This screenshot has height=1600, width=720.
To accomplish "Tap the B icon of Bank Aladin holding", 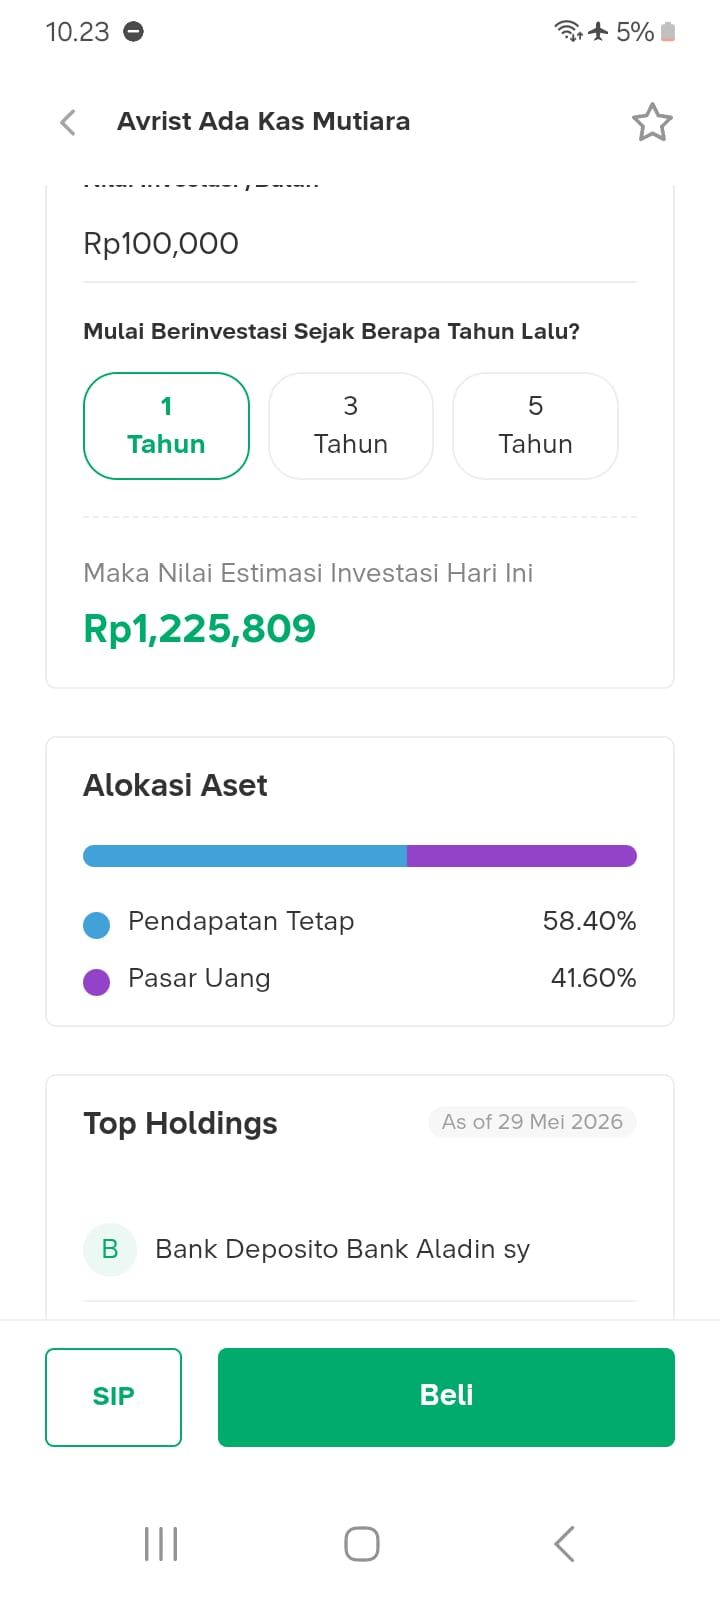I will pyautogui.click(x=110, y=1249).
